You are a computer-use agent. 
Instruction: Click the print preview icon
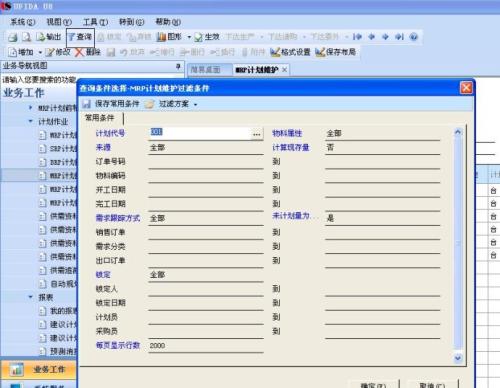point(26,37)
